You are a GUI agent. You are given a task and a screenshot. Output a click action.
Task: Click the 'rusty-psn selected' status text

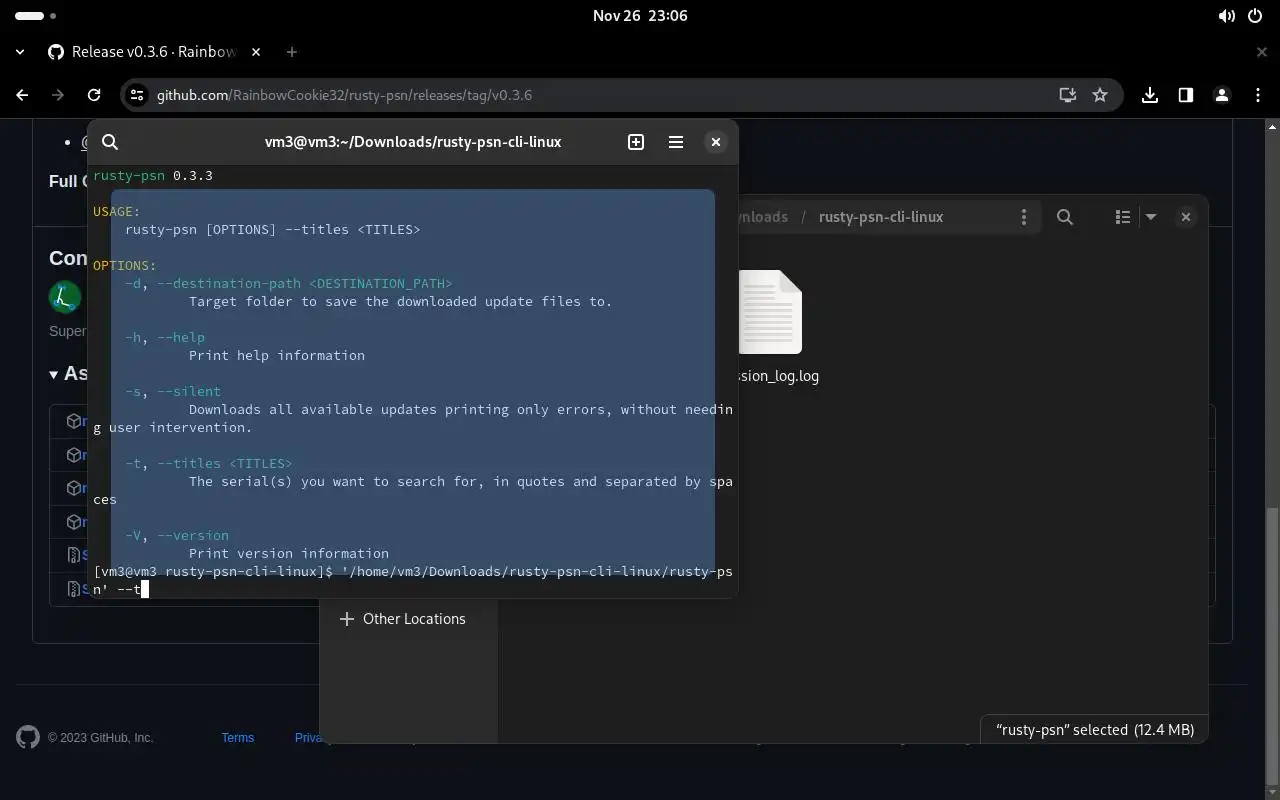tap(1095, 730)
